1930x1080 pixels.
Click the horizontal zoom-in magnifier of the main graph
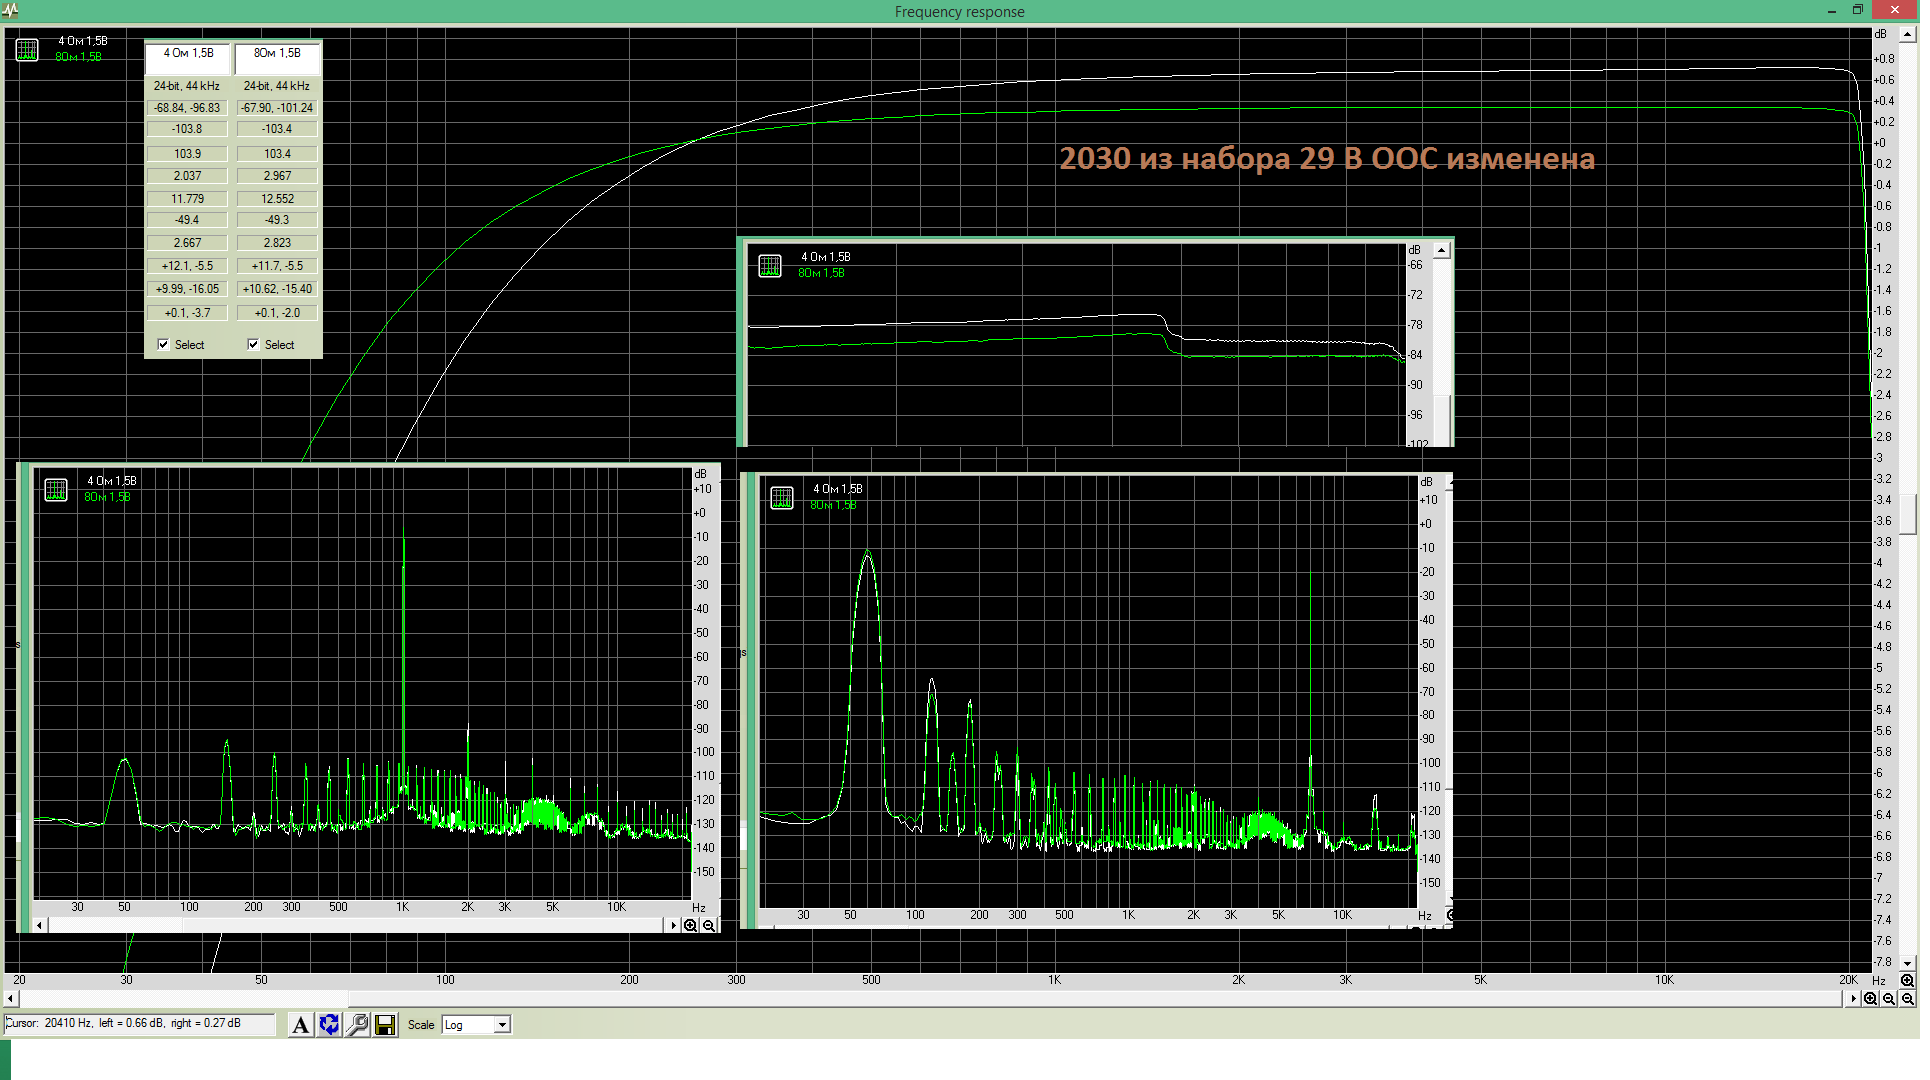[x=1870, y=999]
